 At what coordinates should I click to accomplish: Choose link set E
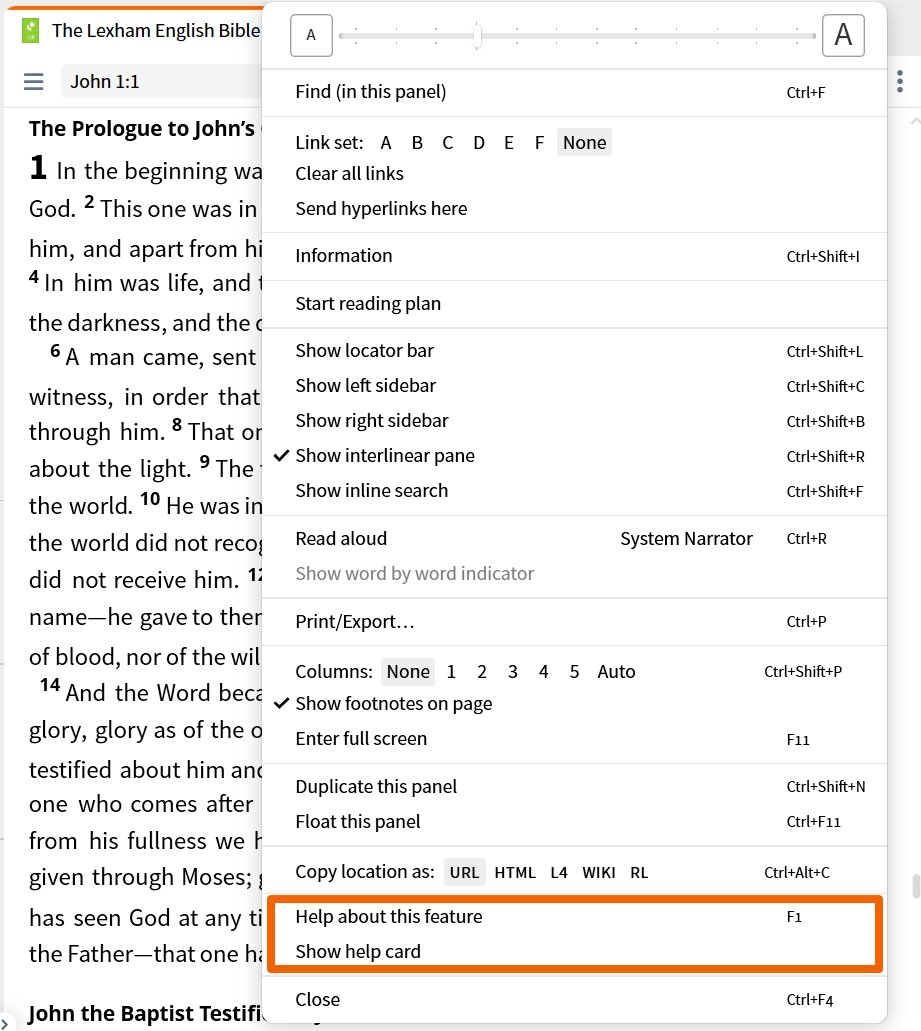(x=509, y=143)
